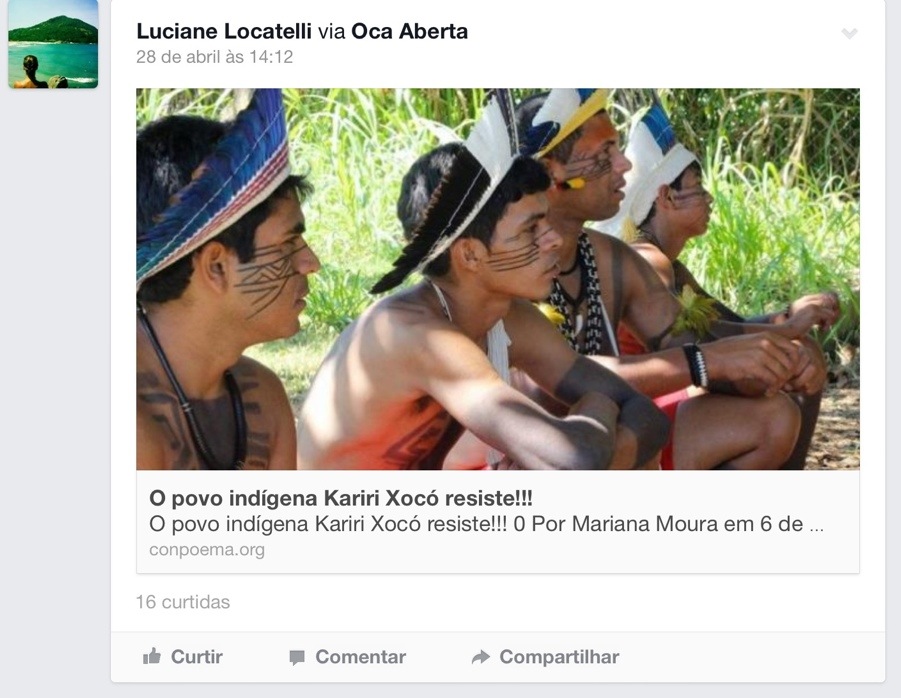View the 16 curtidas likes list
The image size is (901, 698).
[x=183, y=602]
